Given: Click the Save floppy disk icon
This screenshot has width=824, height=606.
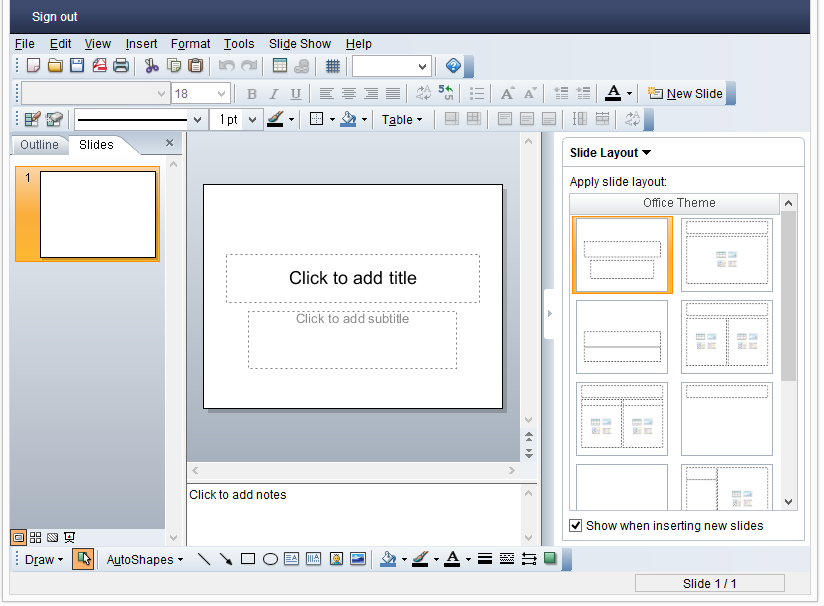Looking at the screenshot, I should [77, 66].
